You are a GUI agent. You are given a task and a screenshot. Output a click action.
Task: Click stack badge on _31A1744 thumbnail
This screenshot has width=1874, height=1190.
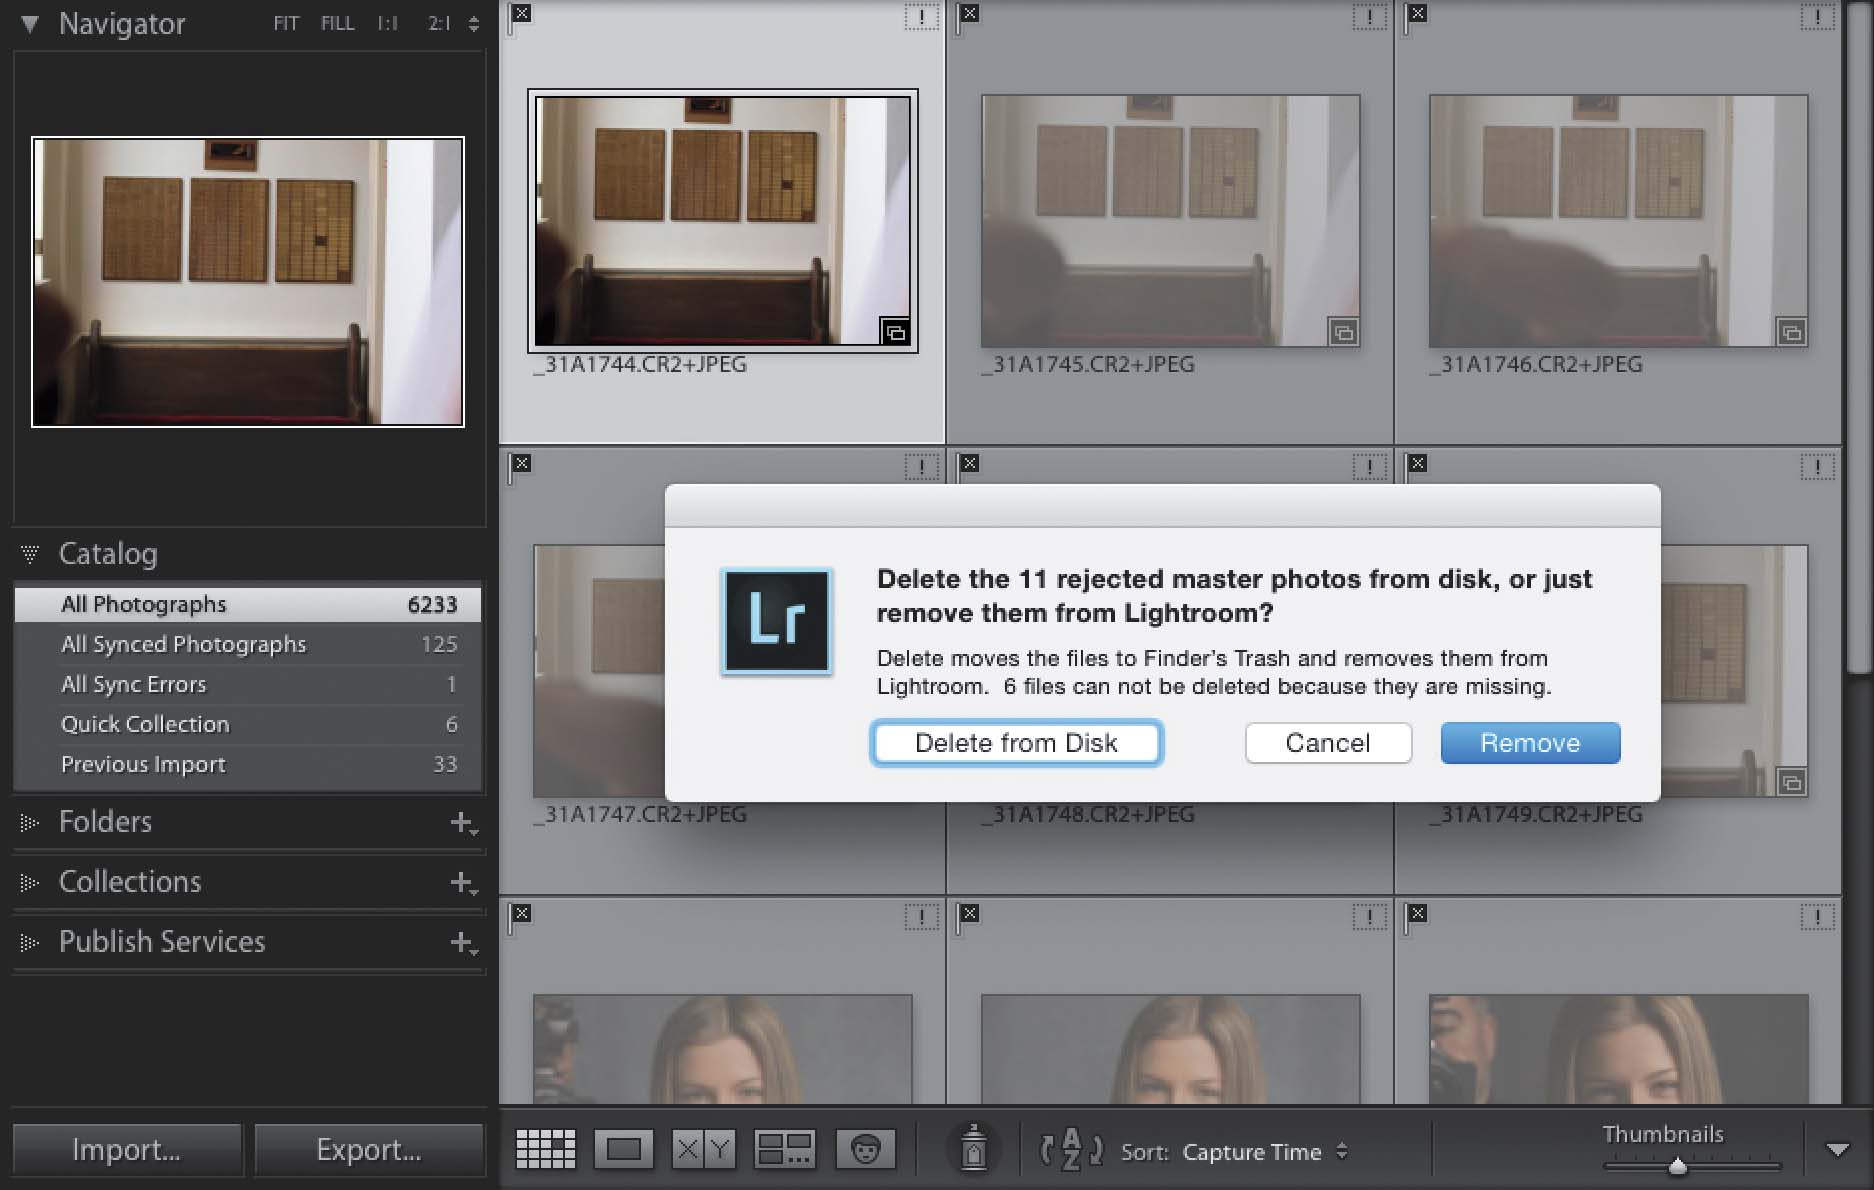click(x=895, y=332)
